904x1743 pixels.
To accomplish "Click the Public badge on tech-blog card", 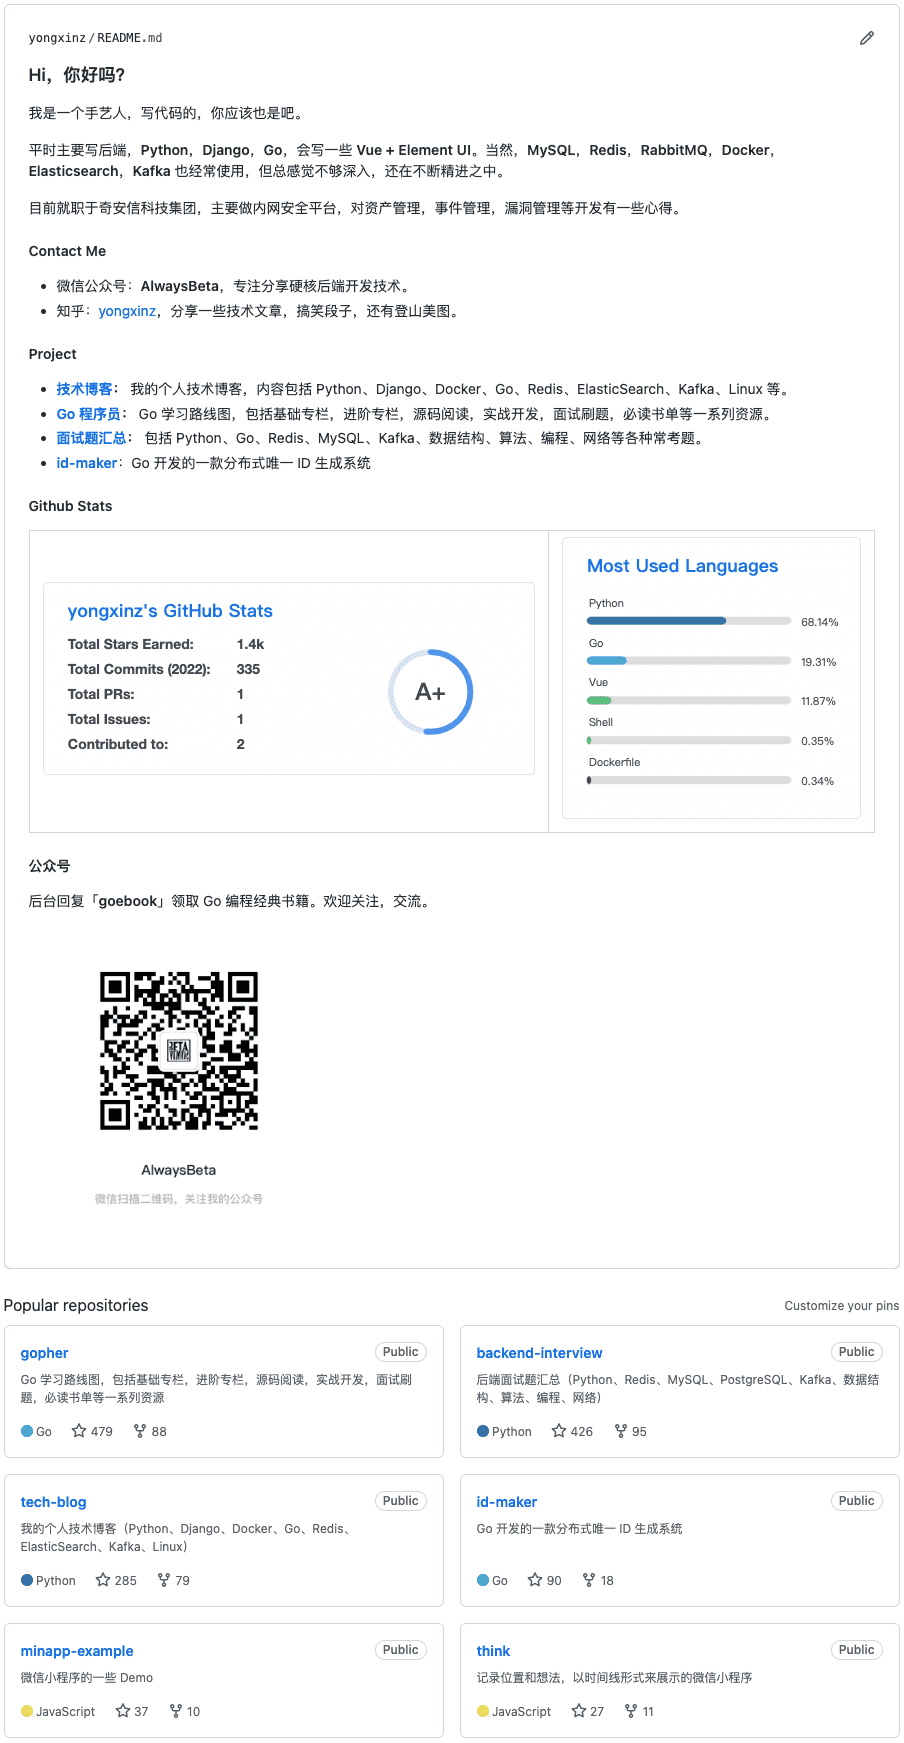I will click(x=401, y=1501).
